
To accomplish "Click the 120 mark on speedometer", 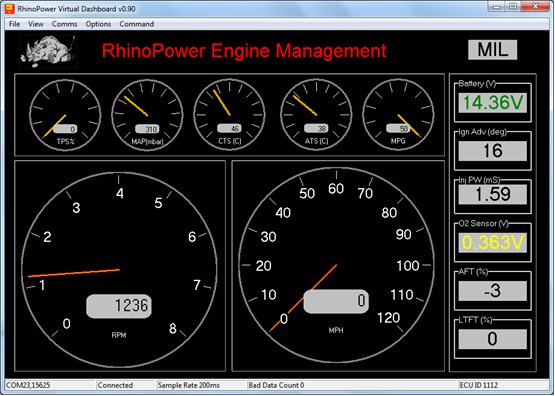I will (x=389, y=318).
